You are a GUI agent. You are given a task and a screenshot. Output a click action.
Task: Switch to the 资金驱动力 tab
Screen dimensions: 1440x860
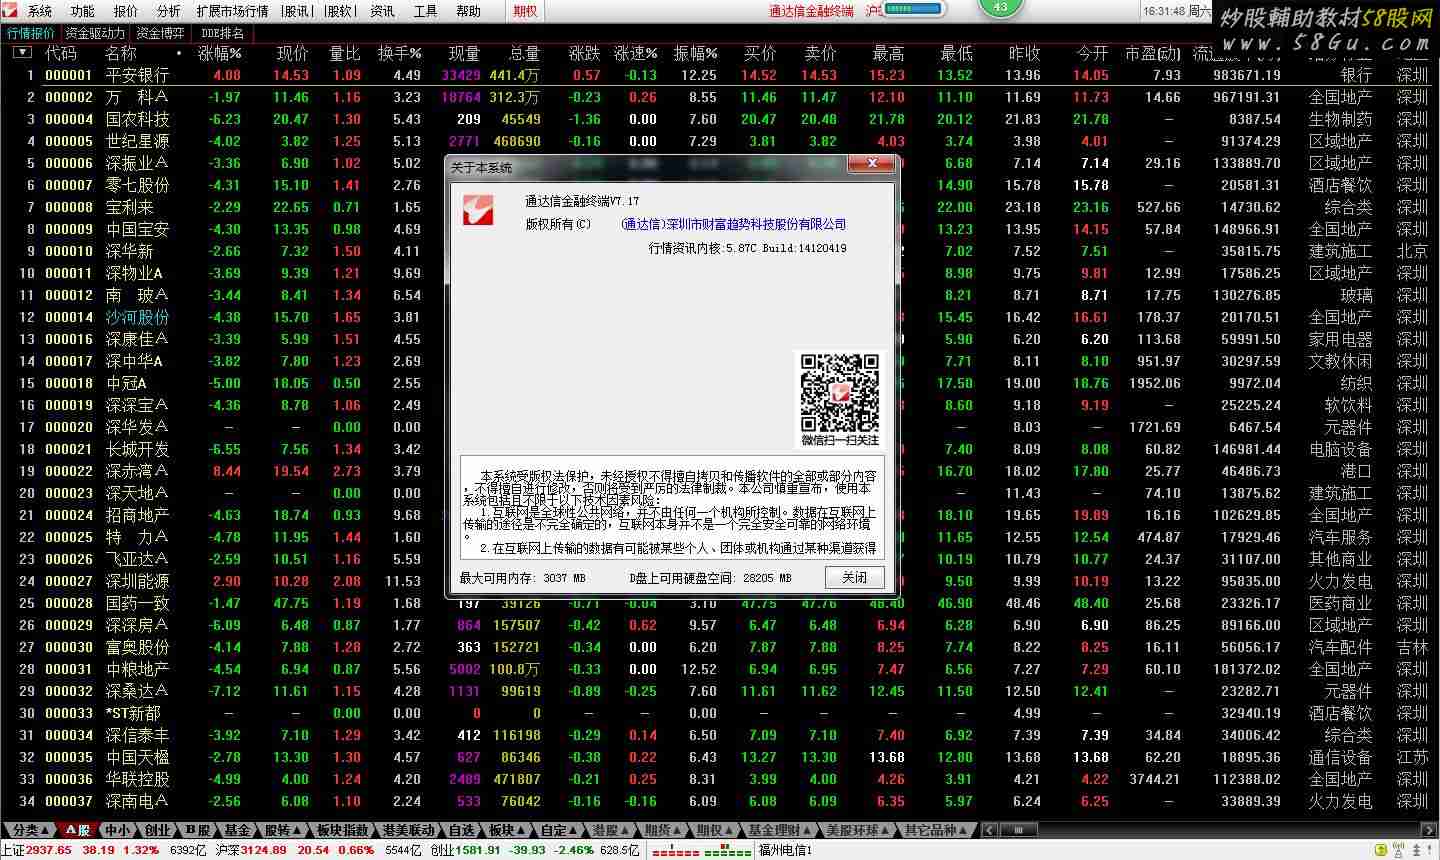(96, 33)
